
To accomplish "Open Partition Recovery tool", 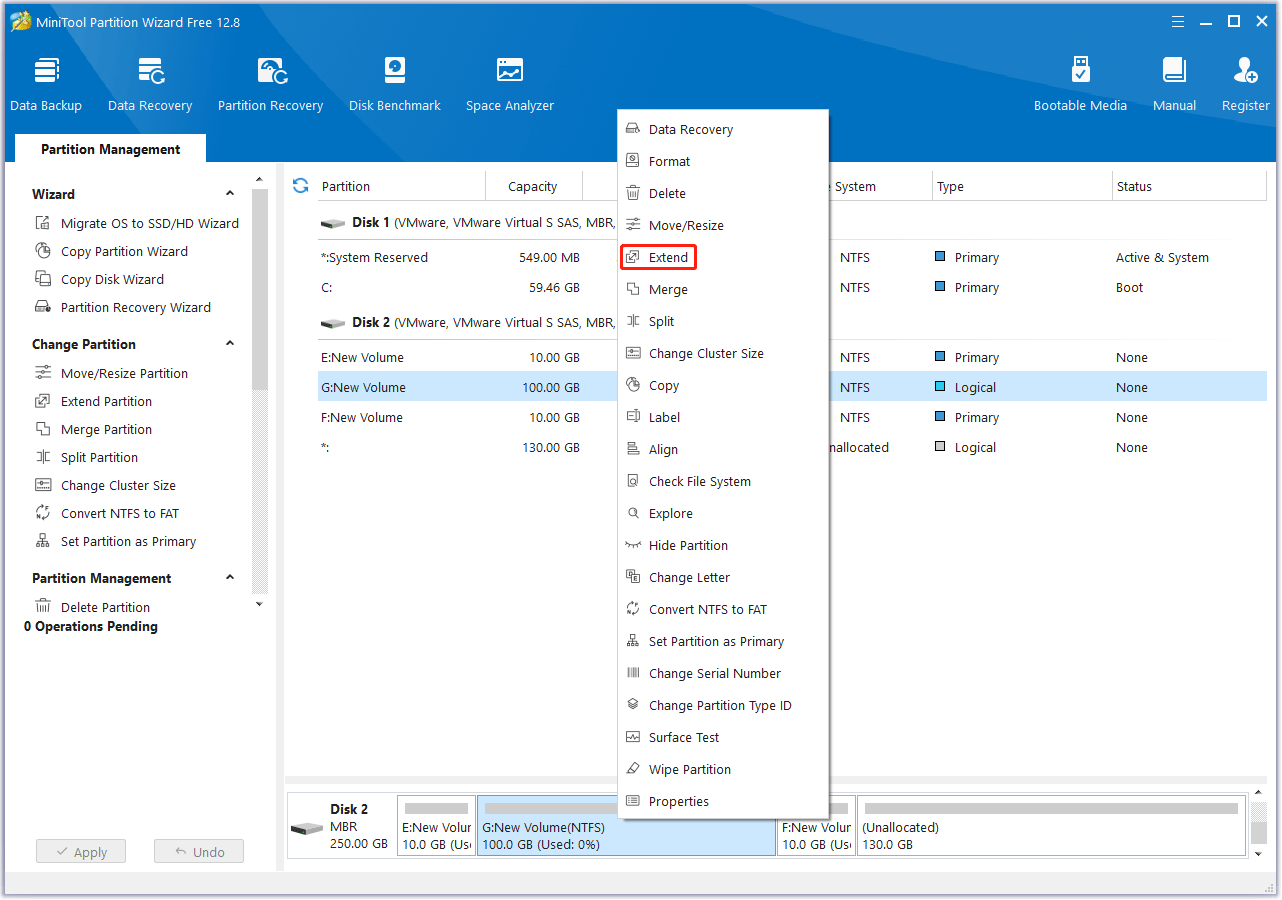I will pos(270,85).
